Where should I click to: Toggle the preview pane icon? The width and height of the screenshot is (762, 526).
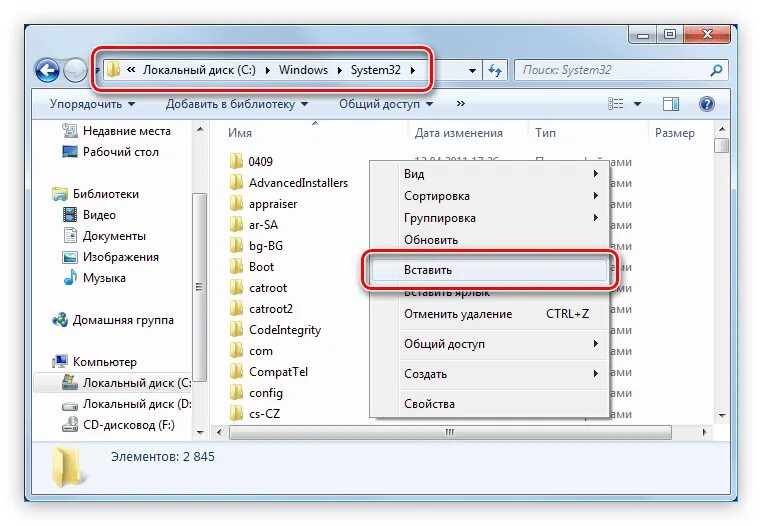point(671,104)
